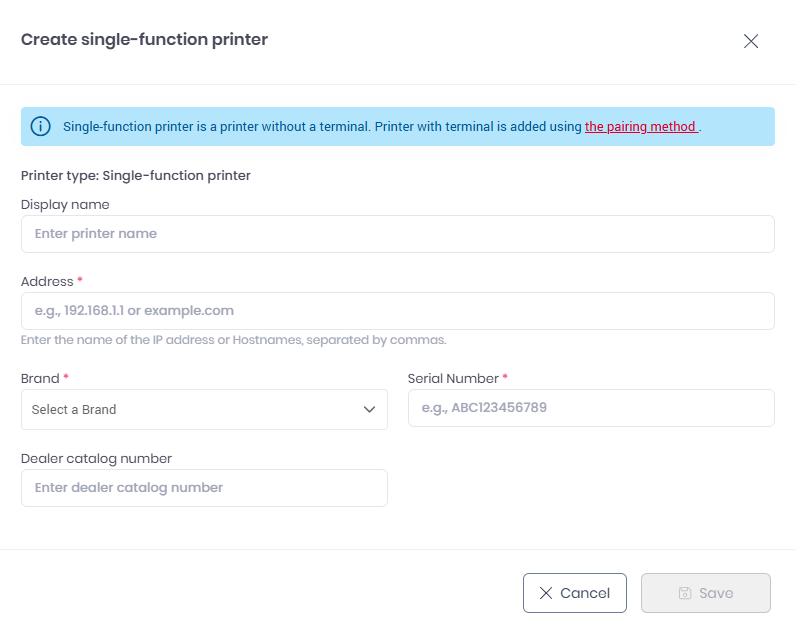796x634 pixels.
Task: Select the Serial Number text field
Action: pos(590,408)
